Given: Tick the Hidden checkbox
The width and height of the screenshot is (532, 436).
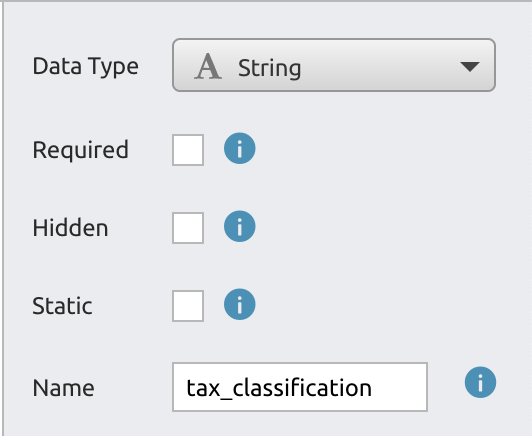Looking at the screenshot, I should coord(188,228).
